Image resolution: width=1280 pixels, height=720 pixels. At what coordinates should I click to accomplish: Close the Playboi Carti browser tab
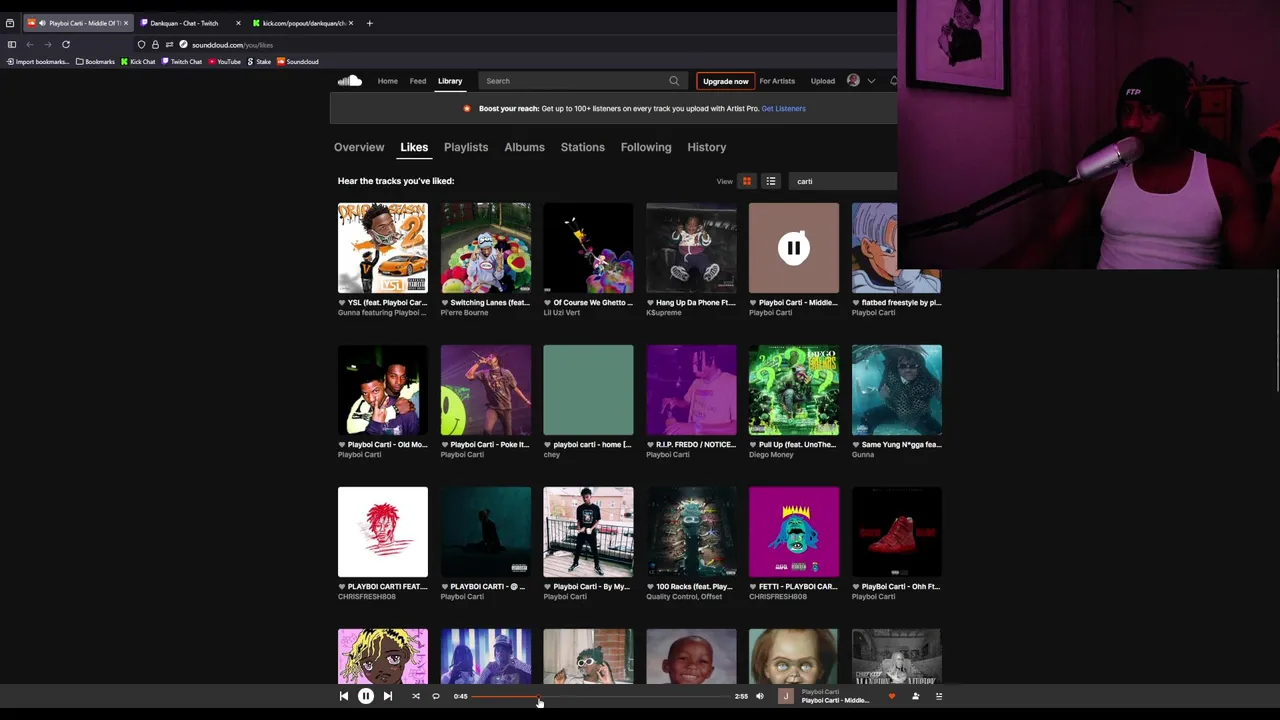(126, 23)
